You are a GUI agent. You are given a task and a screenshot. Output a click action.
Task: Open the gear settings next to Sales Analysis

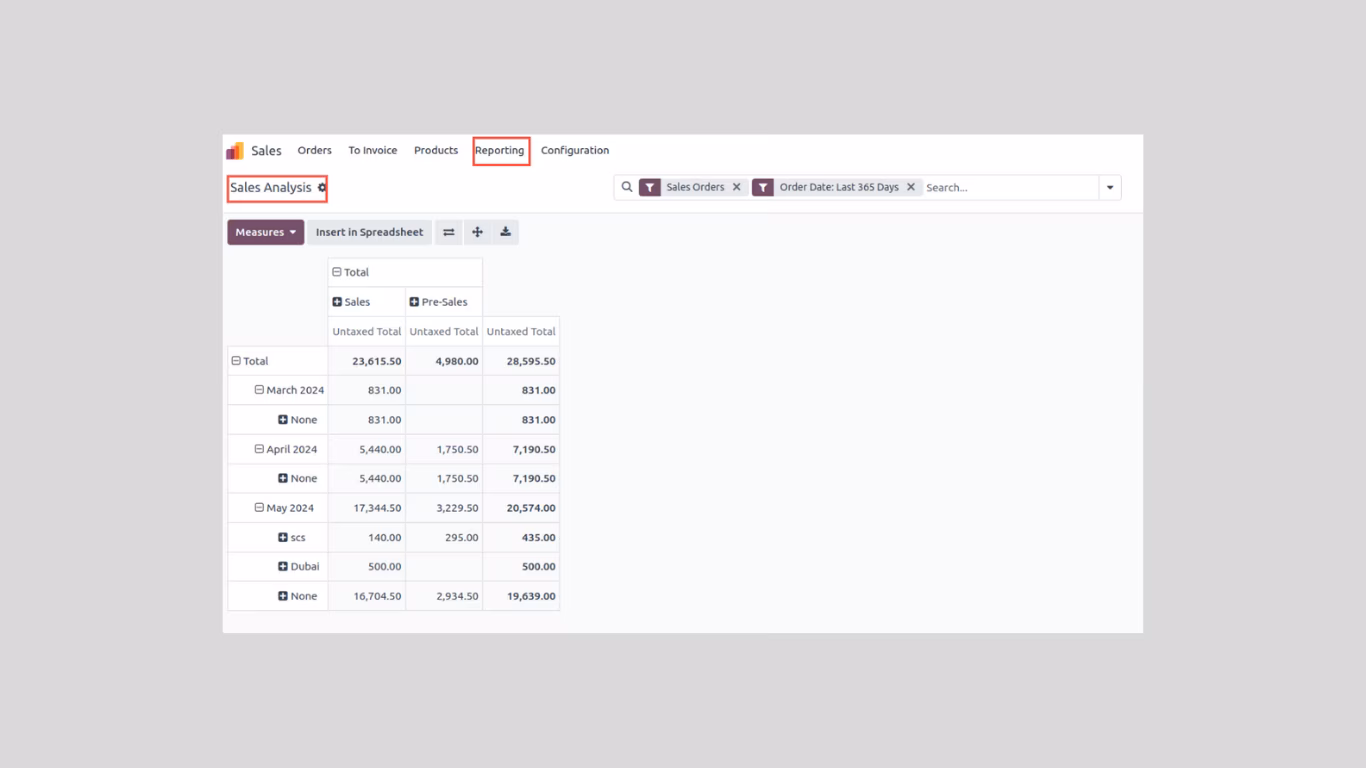click(322, 188)
